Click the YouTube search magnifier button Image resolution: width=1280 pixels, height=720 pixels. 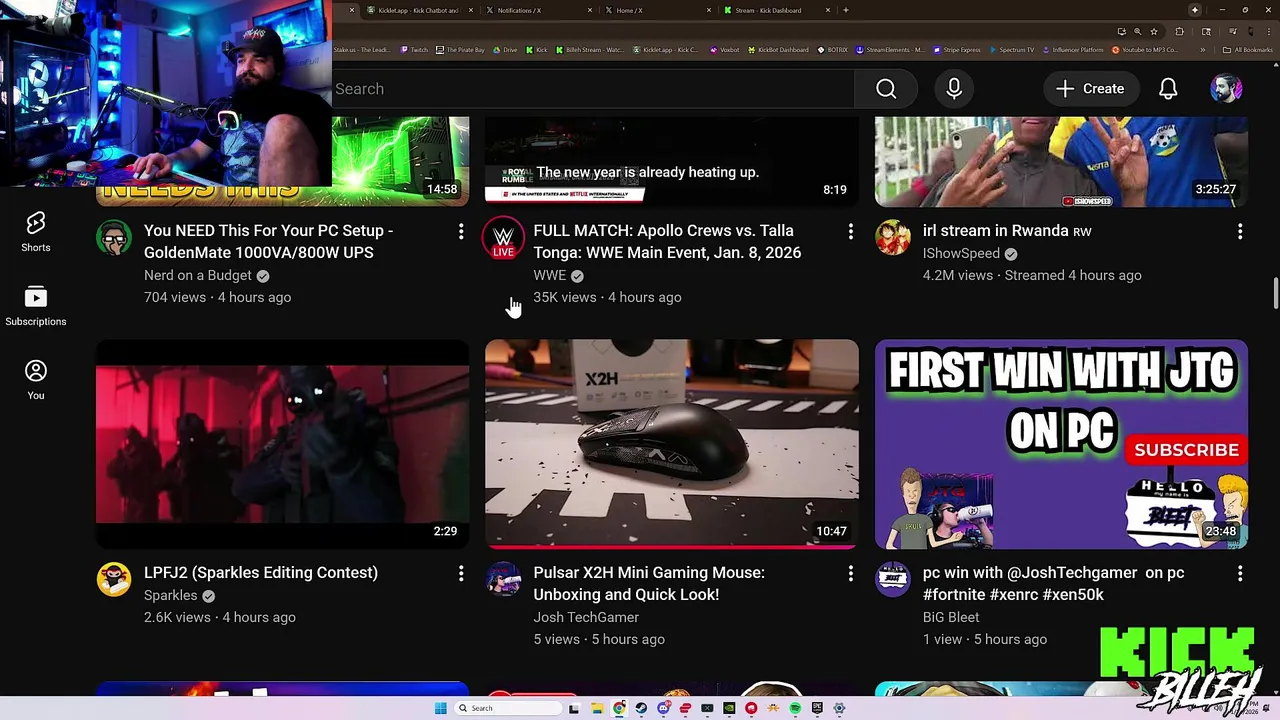pos(886,89)
